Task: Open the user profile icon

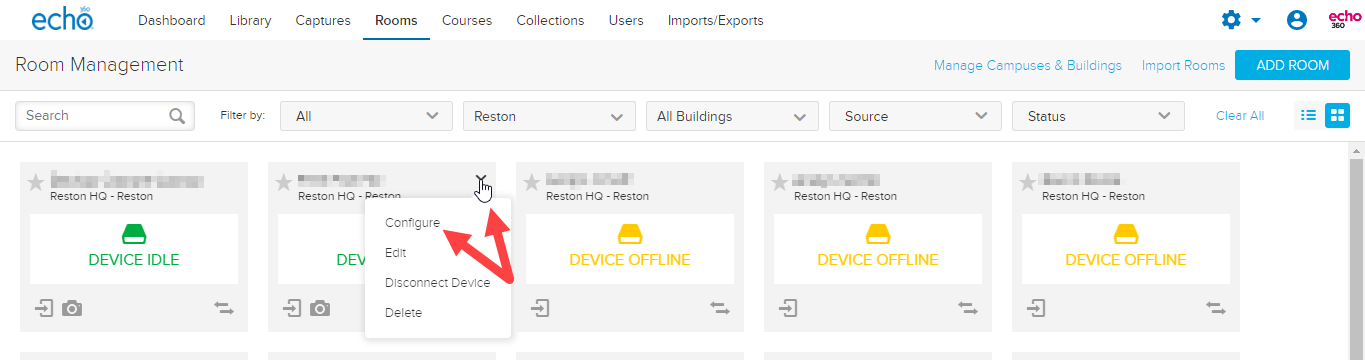Action: pyautogui.click(x=1297, y=20)
